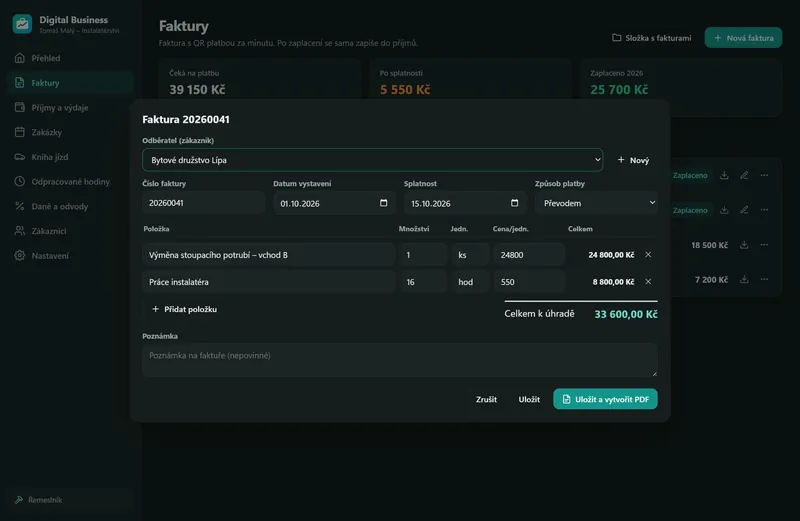Go to Příjmy a výdaje
The image size is (800, 521).
pos(70,108)
